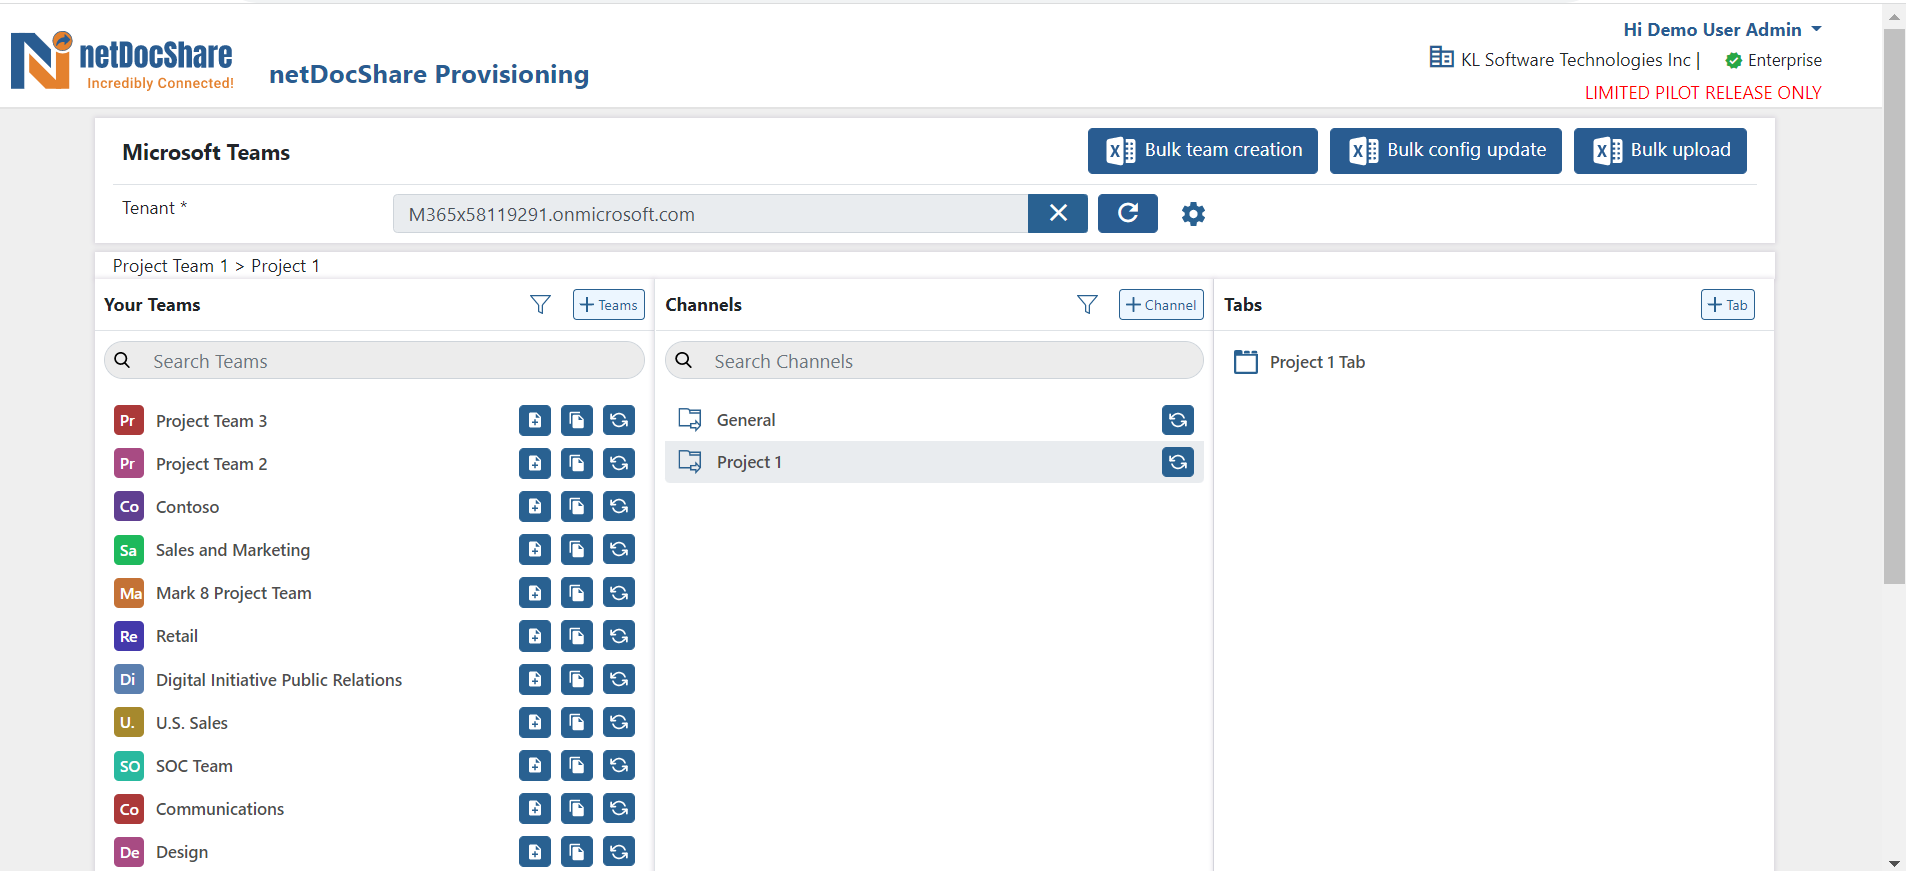Click add-document icon for Project Team 3
Screen dimensions: 1906x871
click(535, 420)
